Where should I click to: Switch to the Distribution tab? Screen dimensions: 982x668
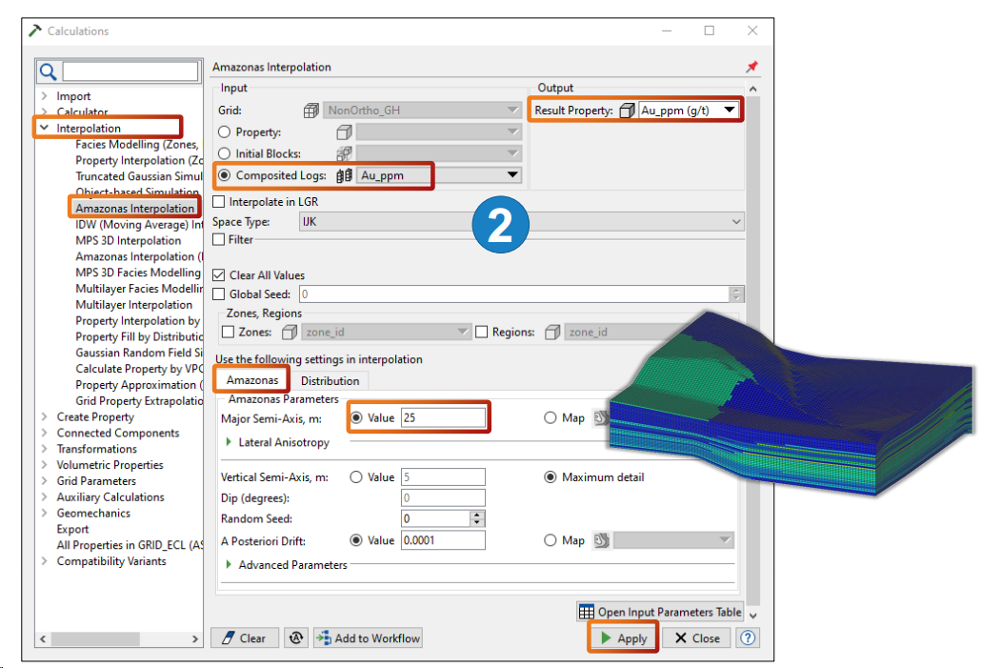330,381
